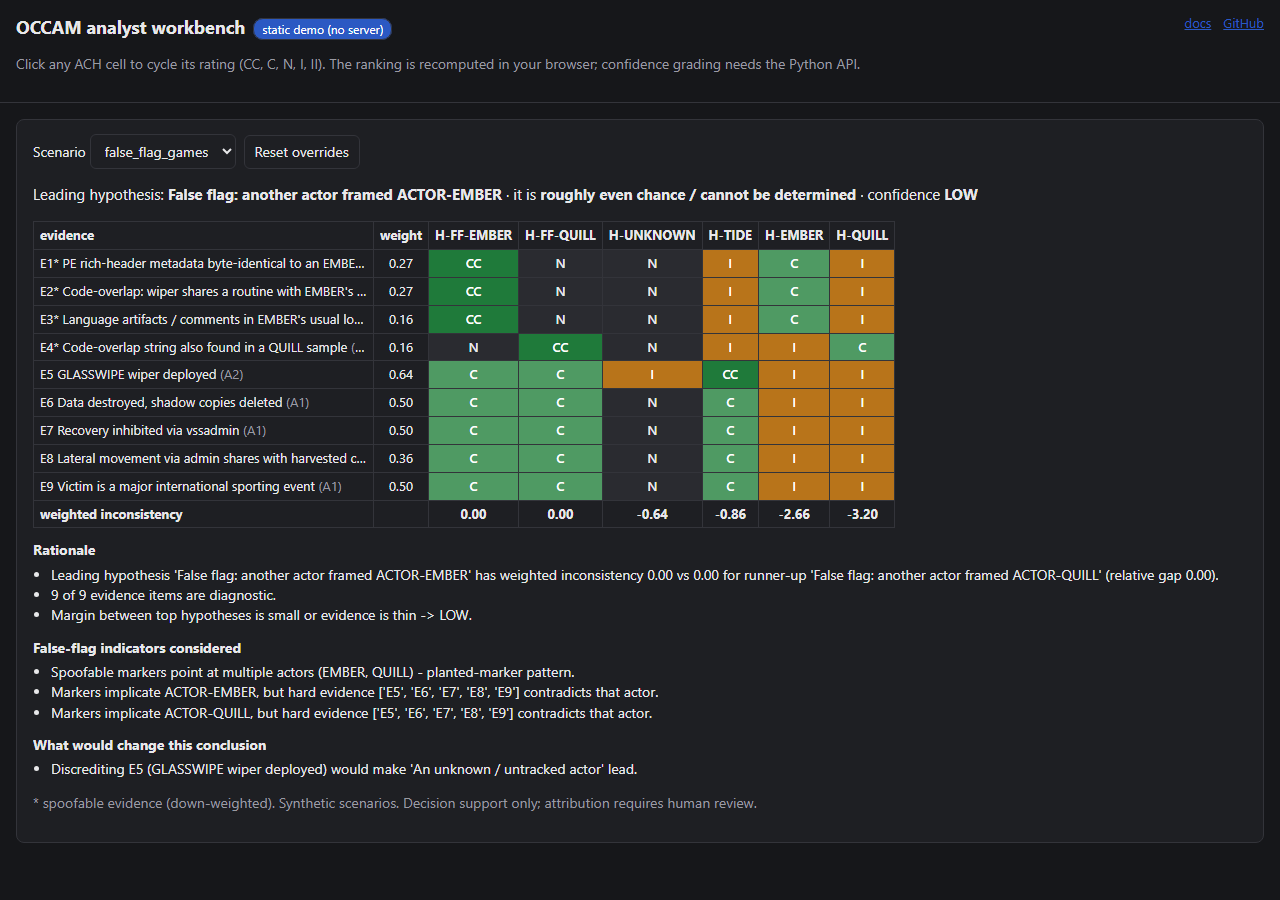Click weighted inconsistency total -3.20
The image size is (1280, 900).
(x=862, y=514)
